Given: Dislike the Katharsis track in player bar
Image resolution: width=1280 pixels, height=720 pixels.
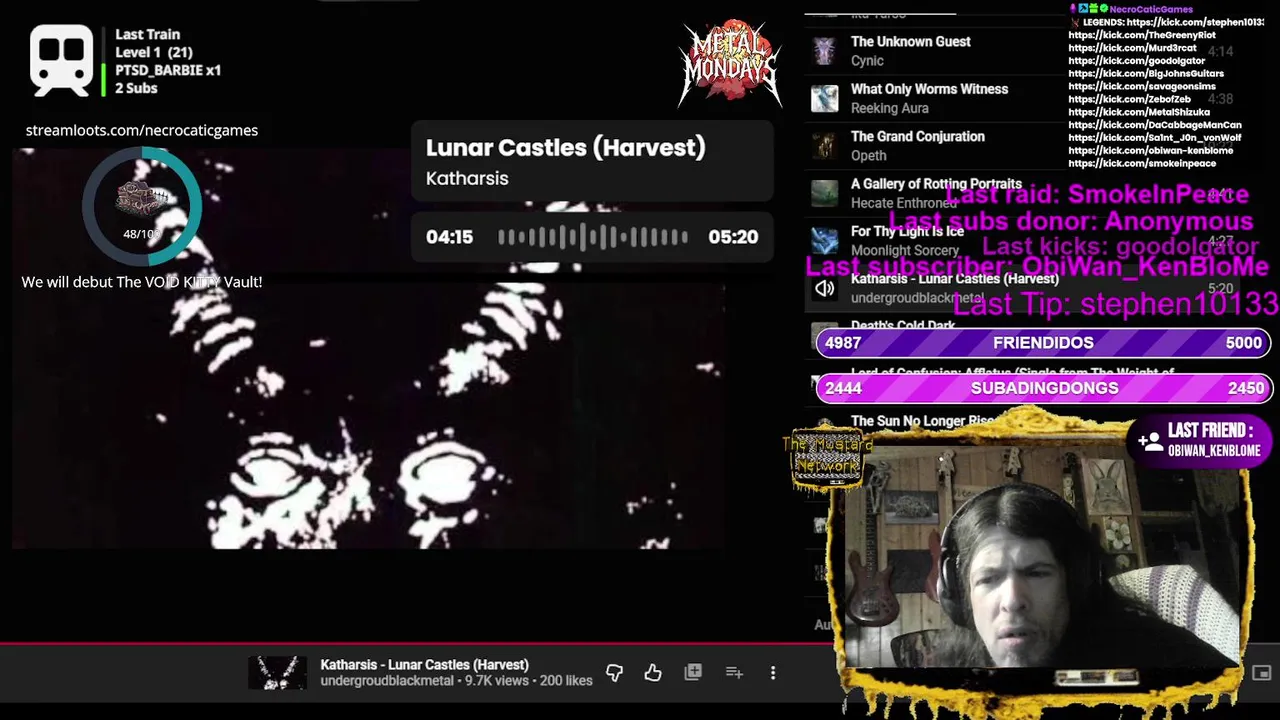Looking at the screenshot, I should tap(614, 673).
